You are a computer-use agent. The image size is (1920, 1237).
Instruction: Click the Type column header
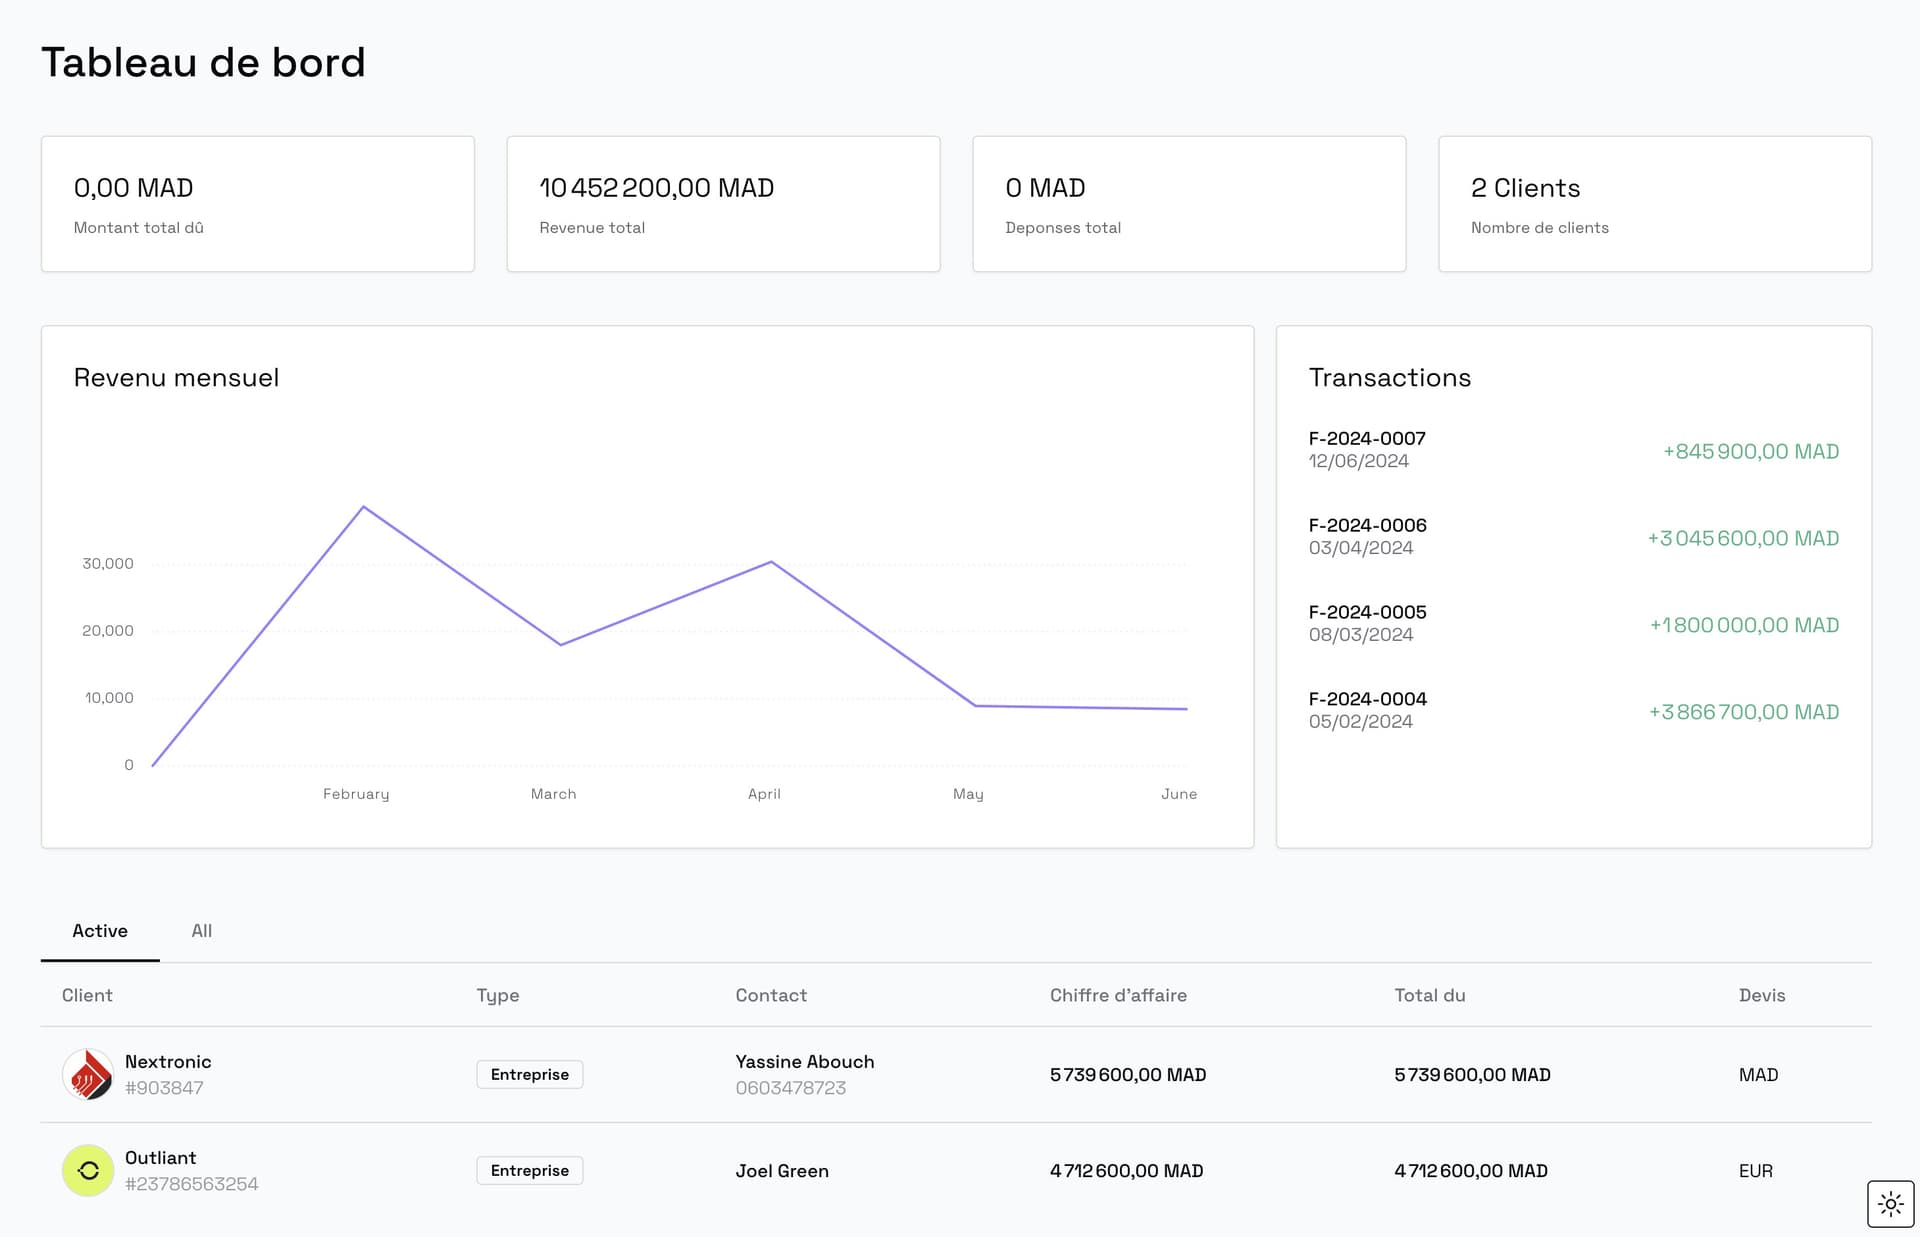click(x=498, y=995)
